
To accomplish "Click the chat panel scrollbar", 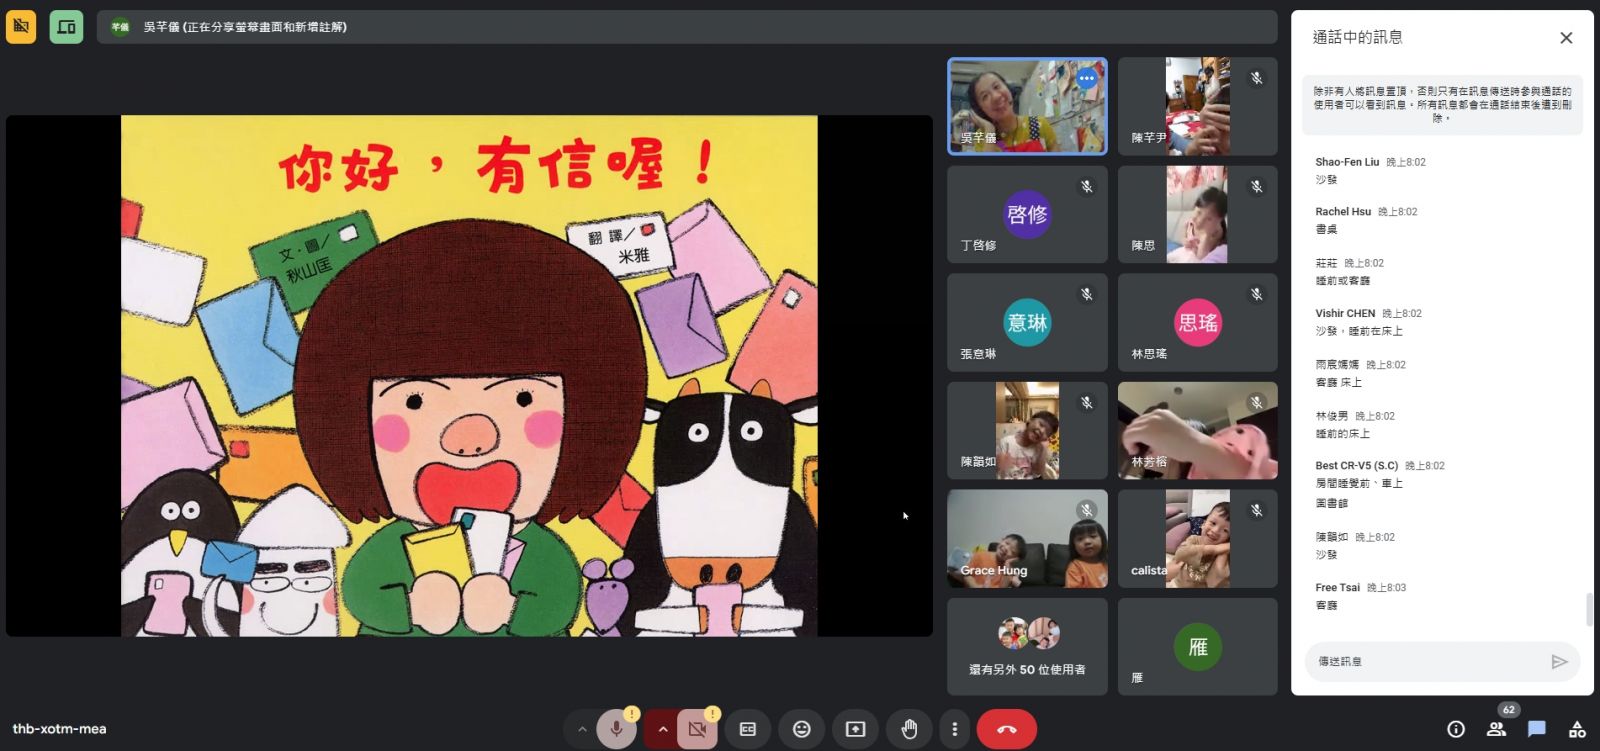I will tap(1589, 609).
